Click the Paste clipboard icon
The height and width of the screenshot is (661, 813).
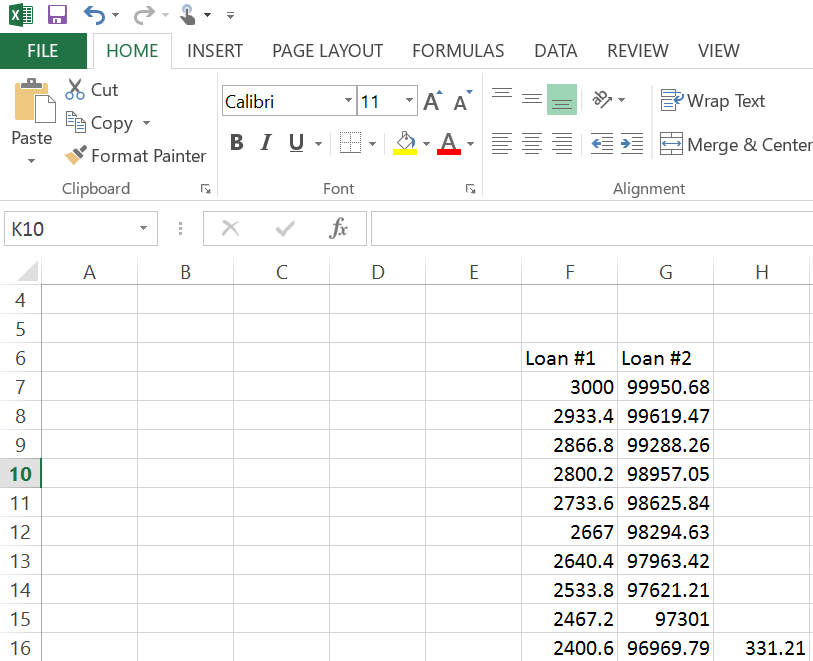[x=32, y=103]
